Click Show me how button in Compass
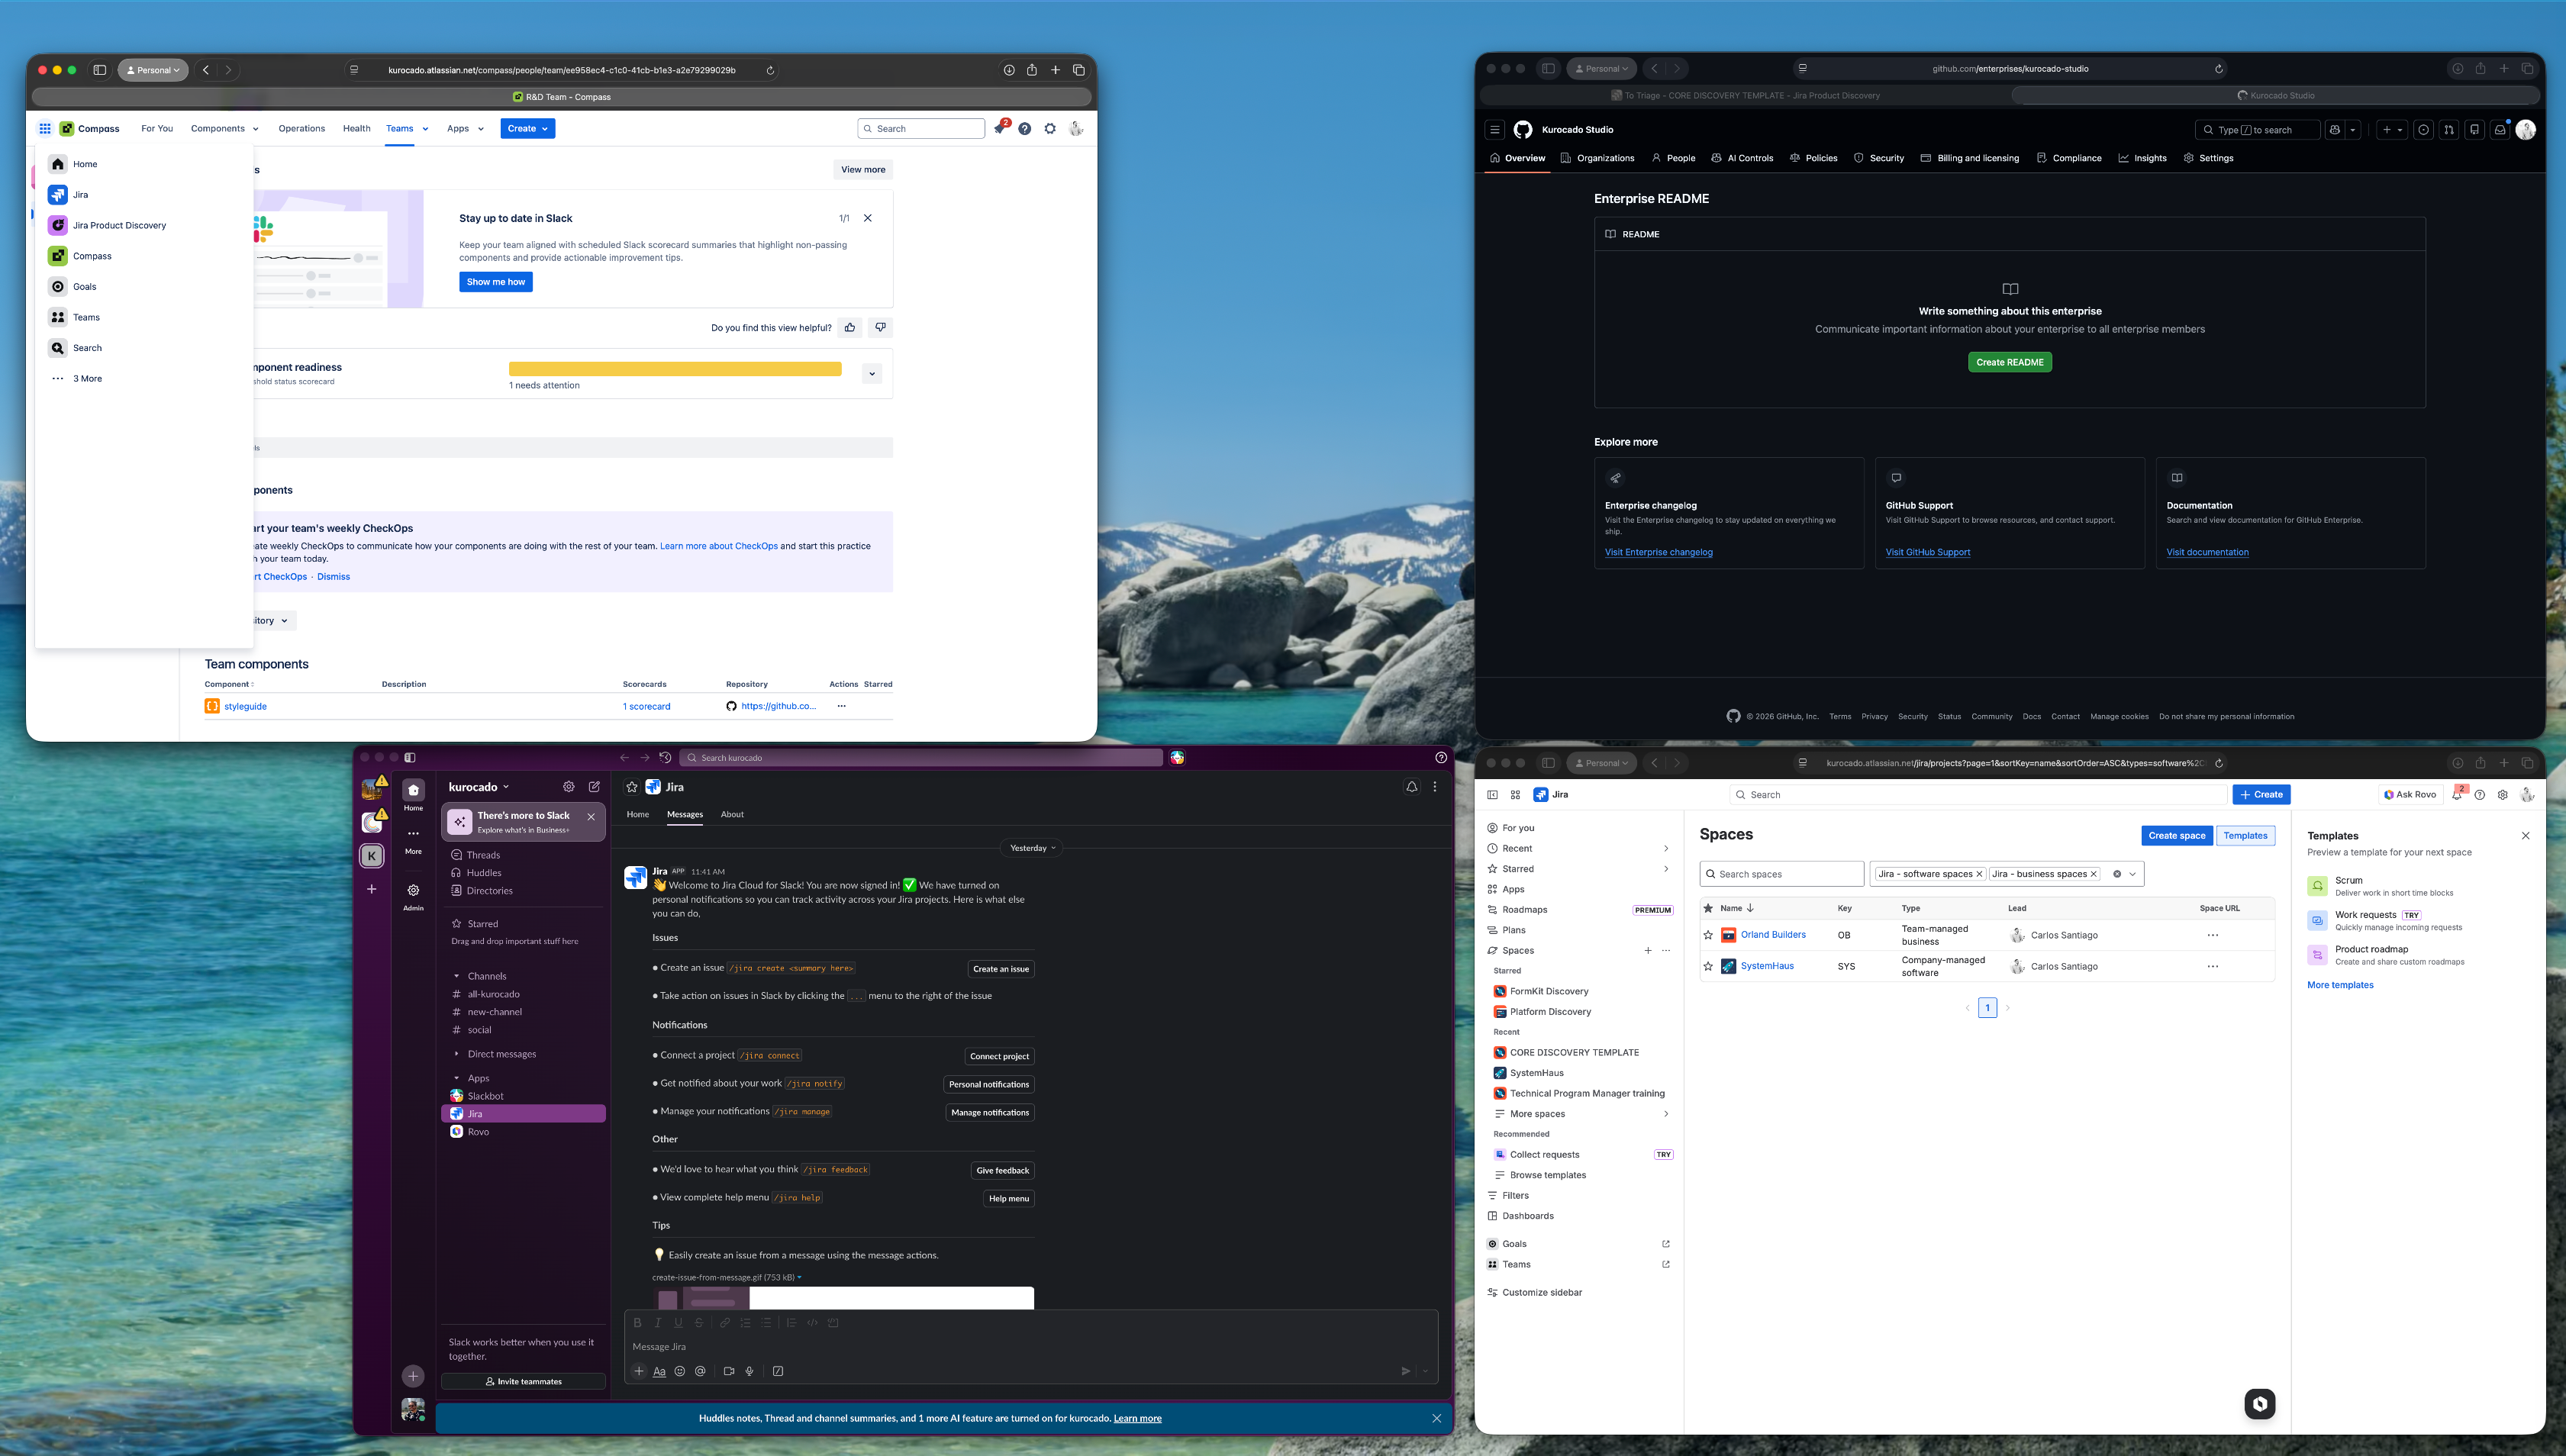 [496, 282]
